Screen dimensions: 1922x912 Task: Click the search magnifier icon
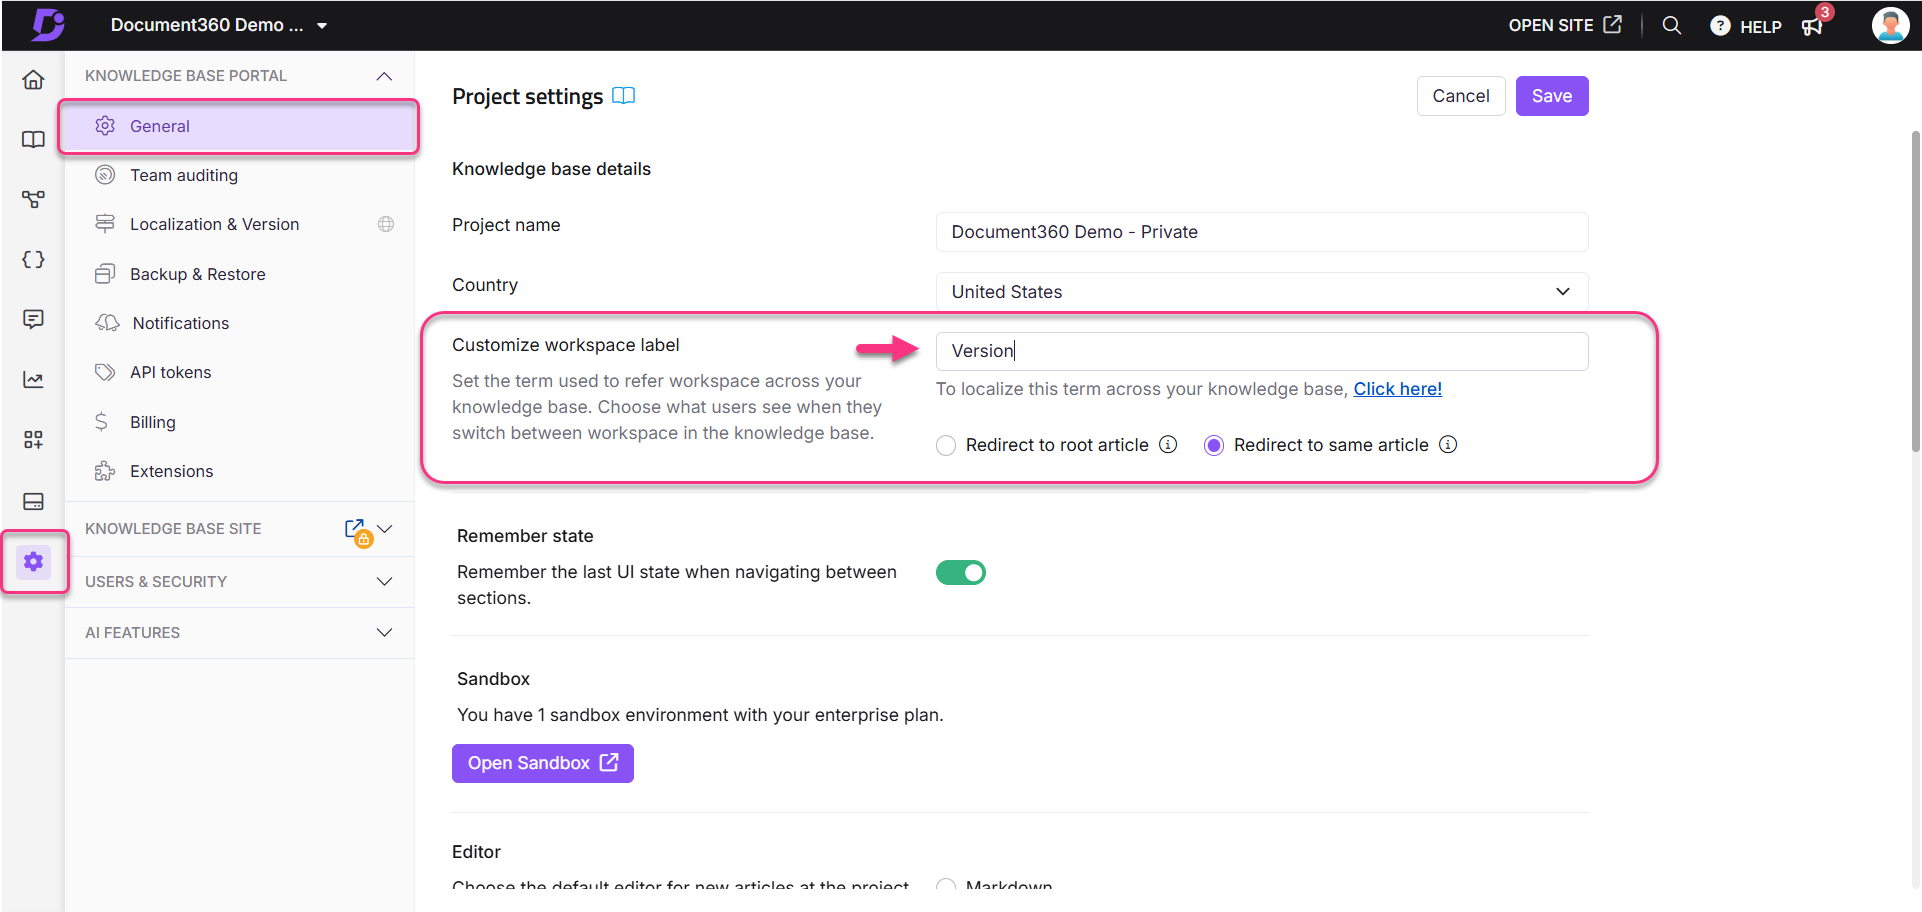(1672, 25)
